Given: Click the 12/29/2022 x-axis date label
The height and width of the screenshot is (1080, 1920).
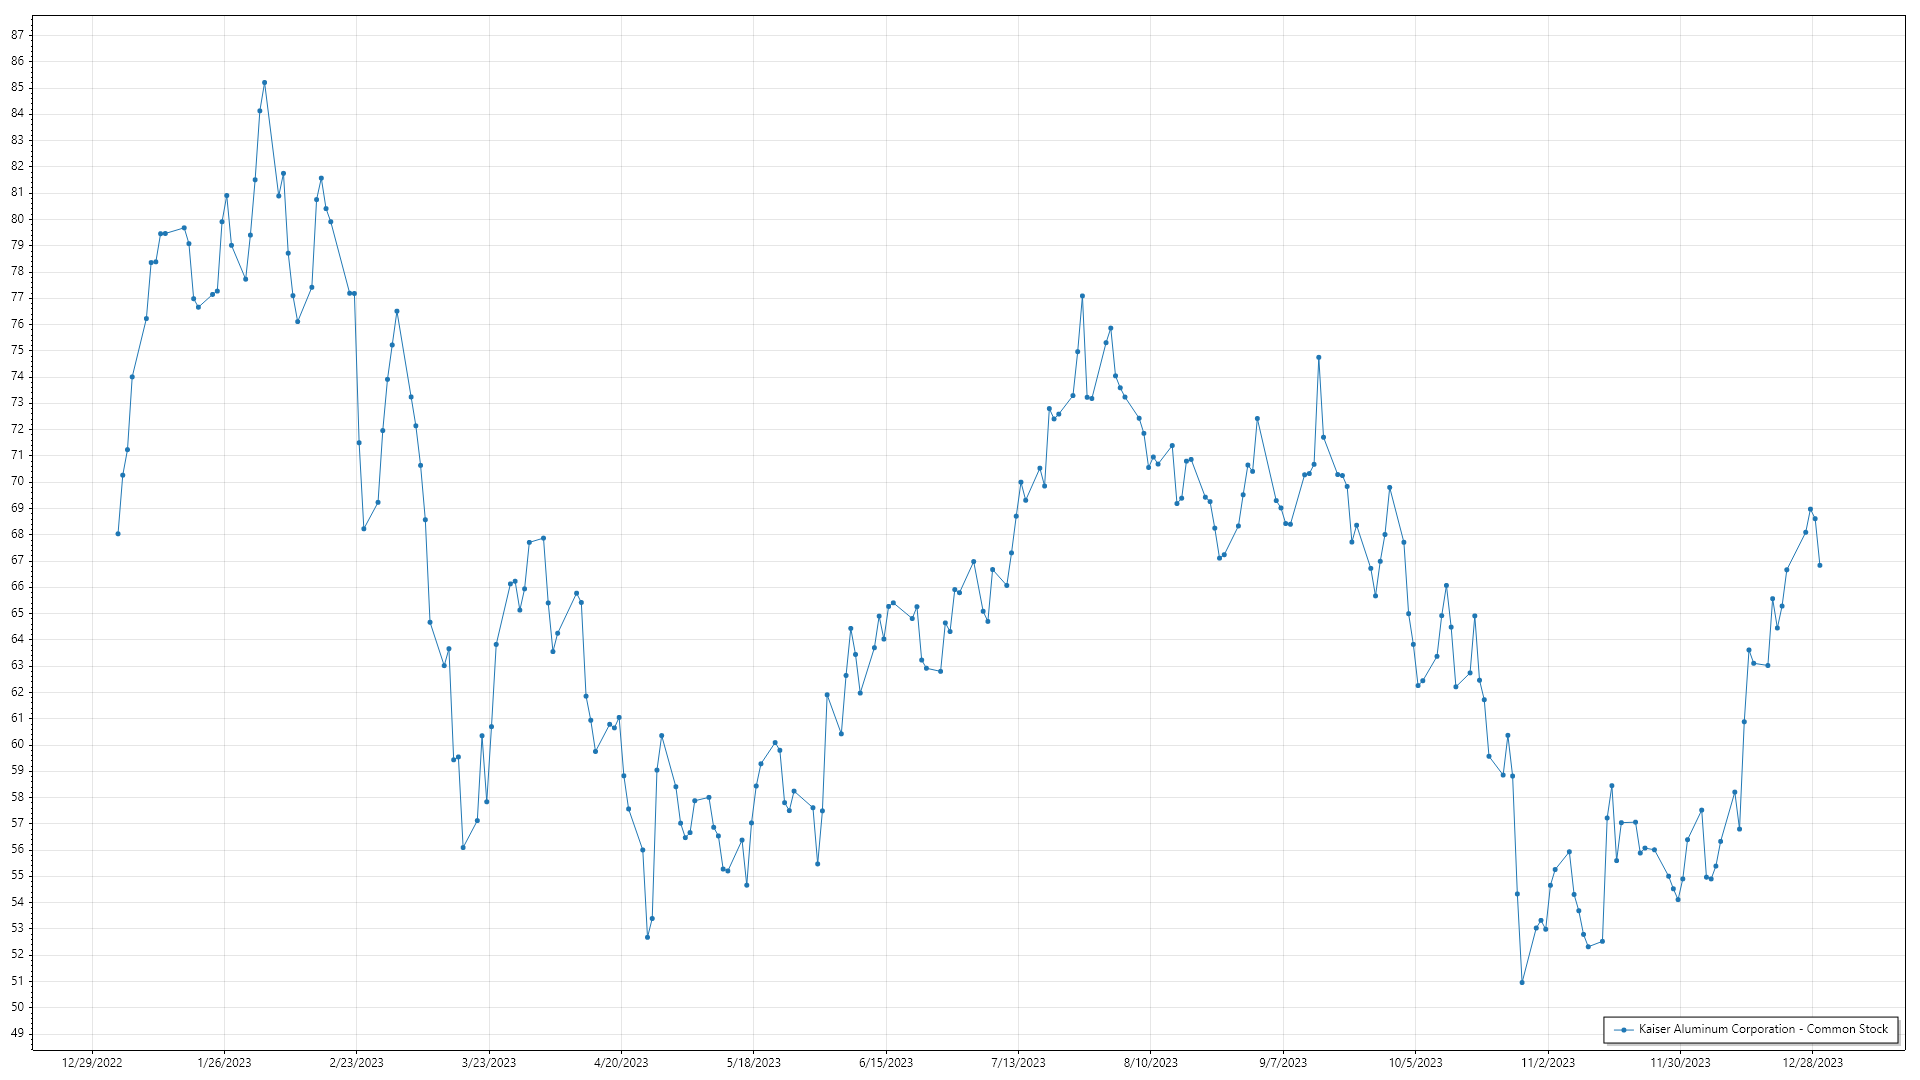Looking at the screenshot, I should 92,1063.
